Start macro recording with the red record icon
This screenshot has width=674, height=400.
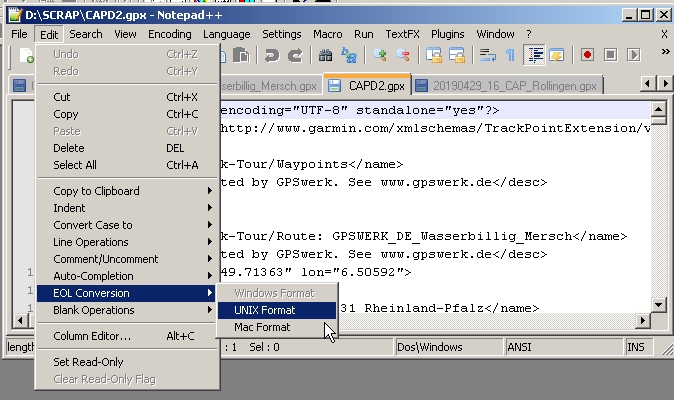coord(588,56)
